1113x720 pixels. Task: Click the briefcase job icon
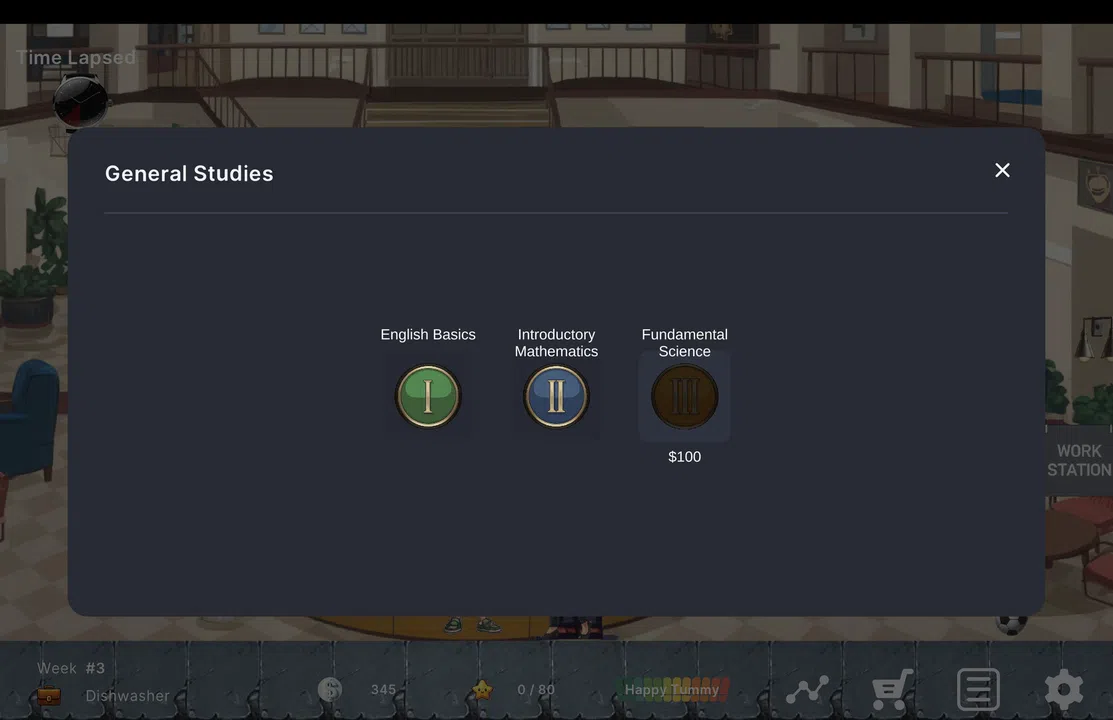click(x=48, y=697)
